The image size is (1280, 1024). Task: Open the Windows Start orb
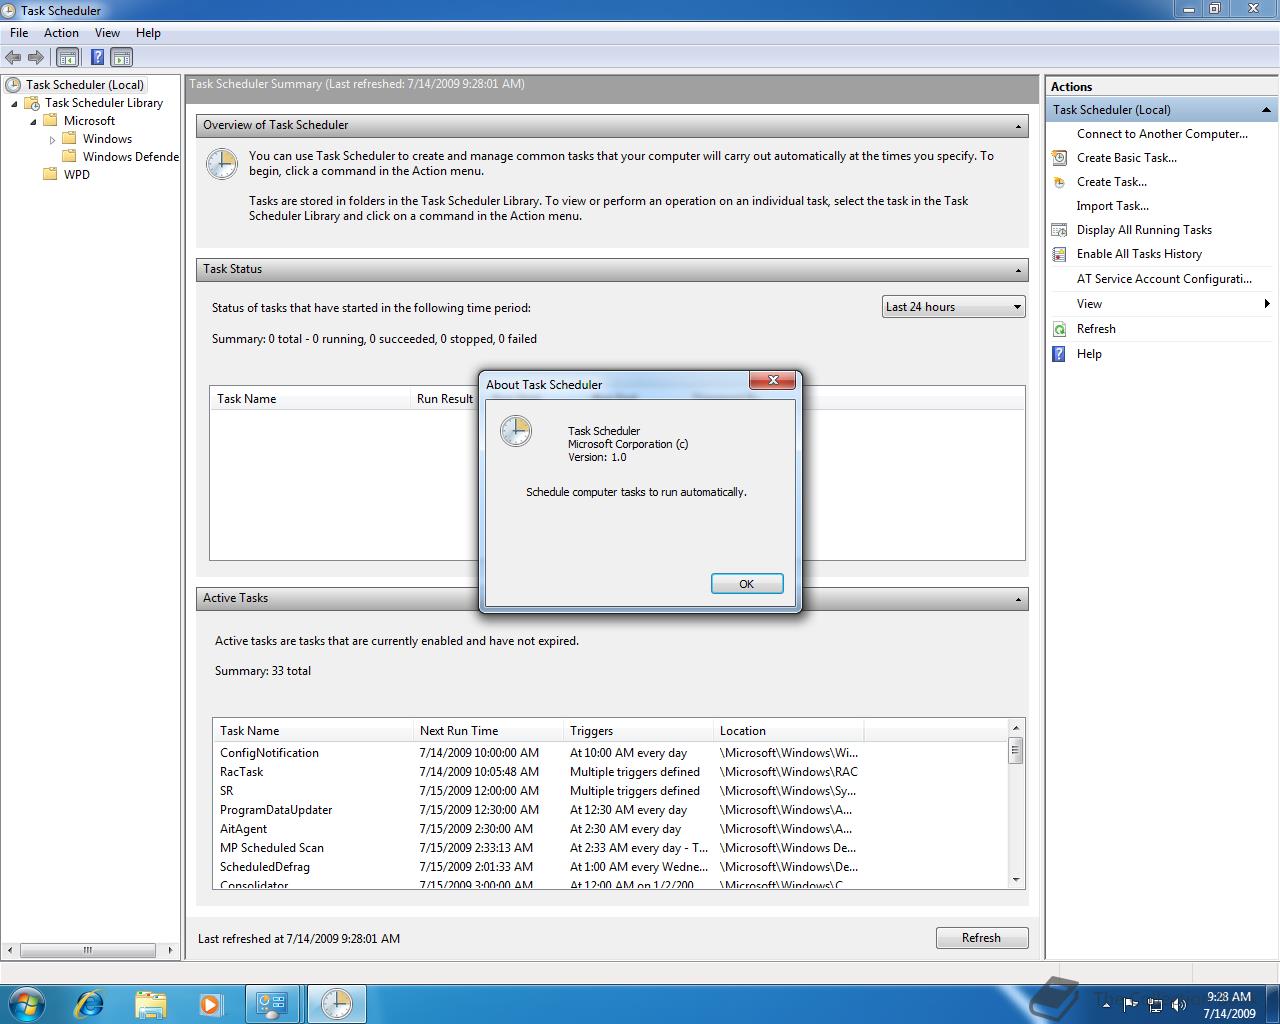coord(26,1003)
